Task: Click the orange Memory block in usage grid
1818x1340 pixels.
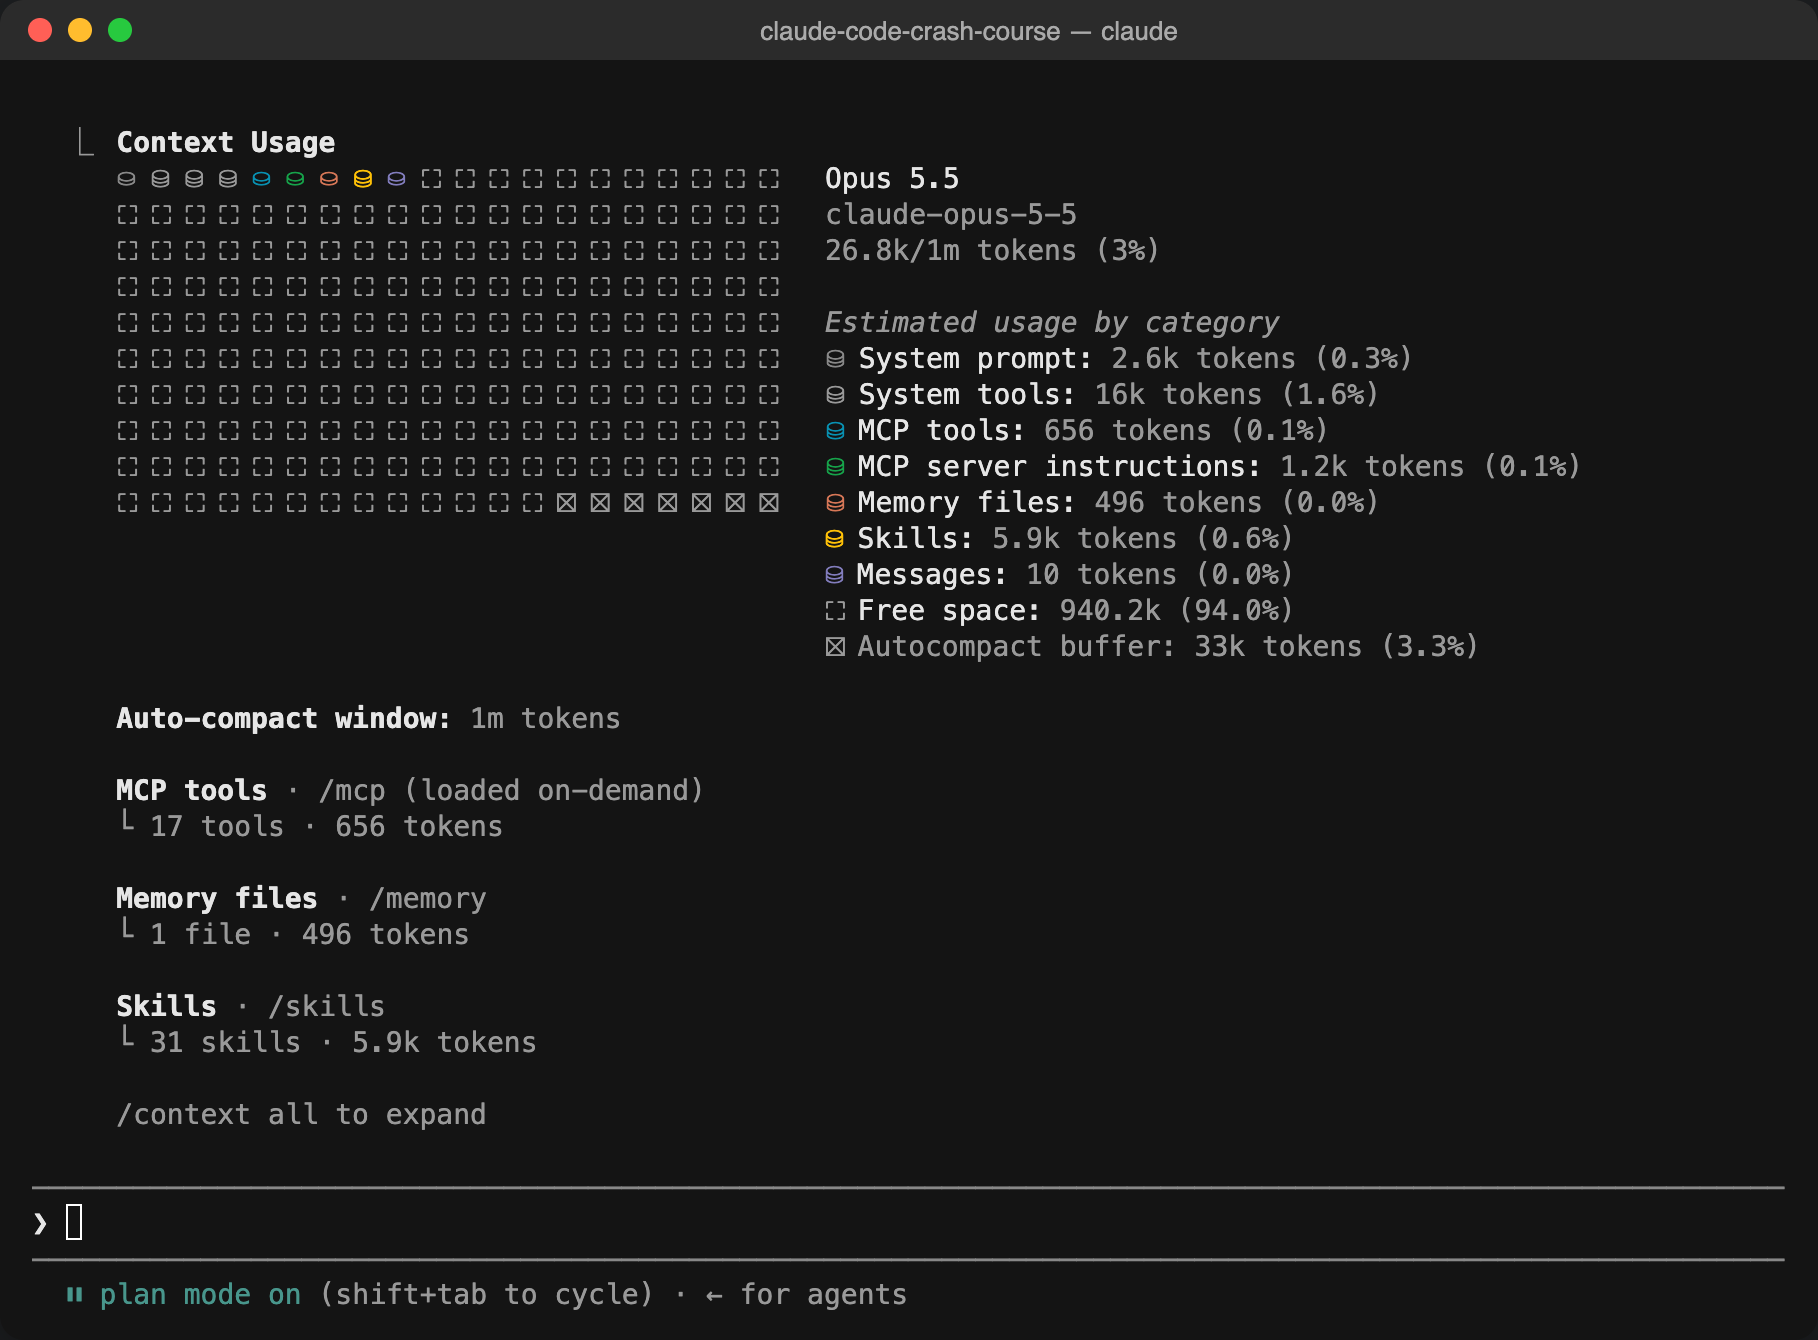Action: [x=329, y=179]
